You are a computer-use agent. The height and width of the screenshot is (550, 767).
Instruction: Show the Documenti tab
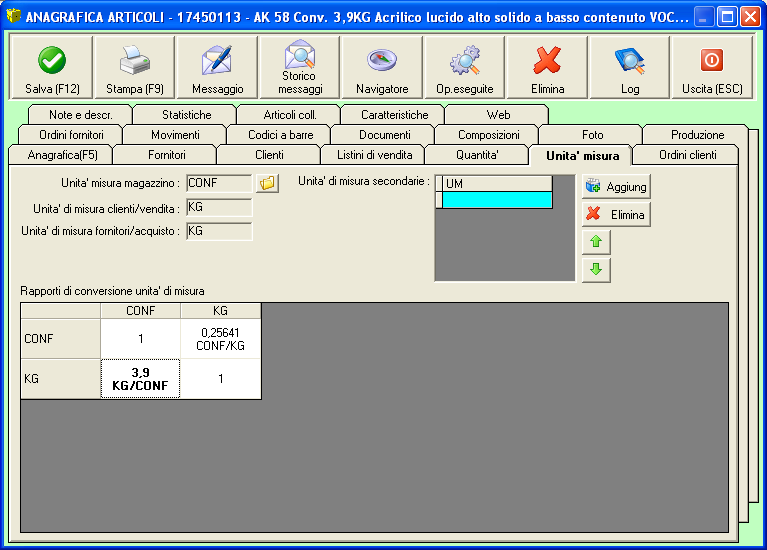[384, 135]
